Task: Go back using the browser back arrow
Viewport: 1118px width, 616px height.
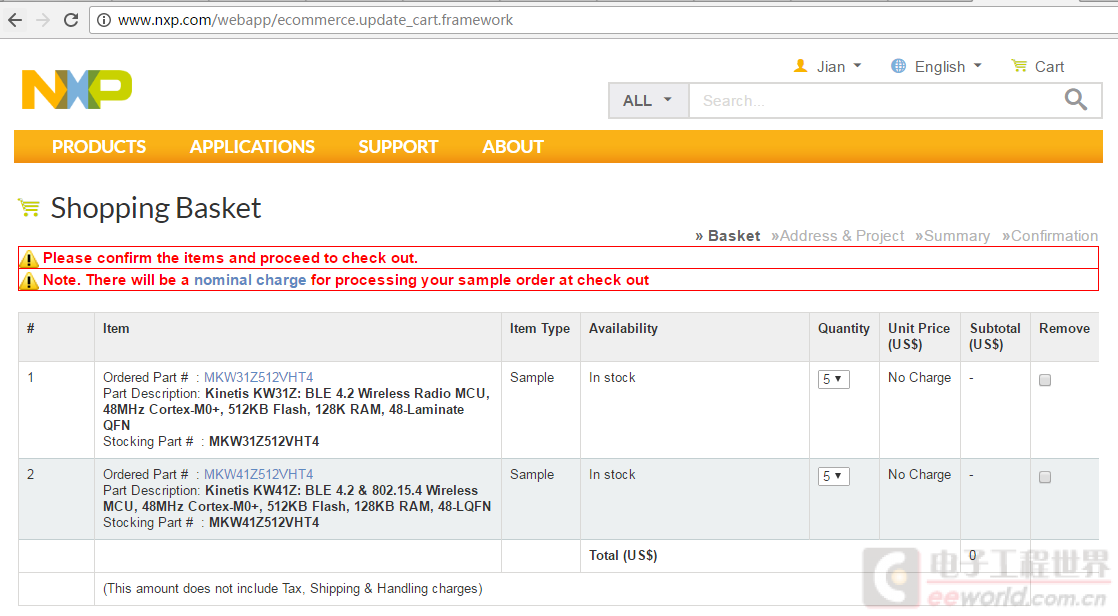Action: point(15,20)
